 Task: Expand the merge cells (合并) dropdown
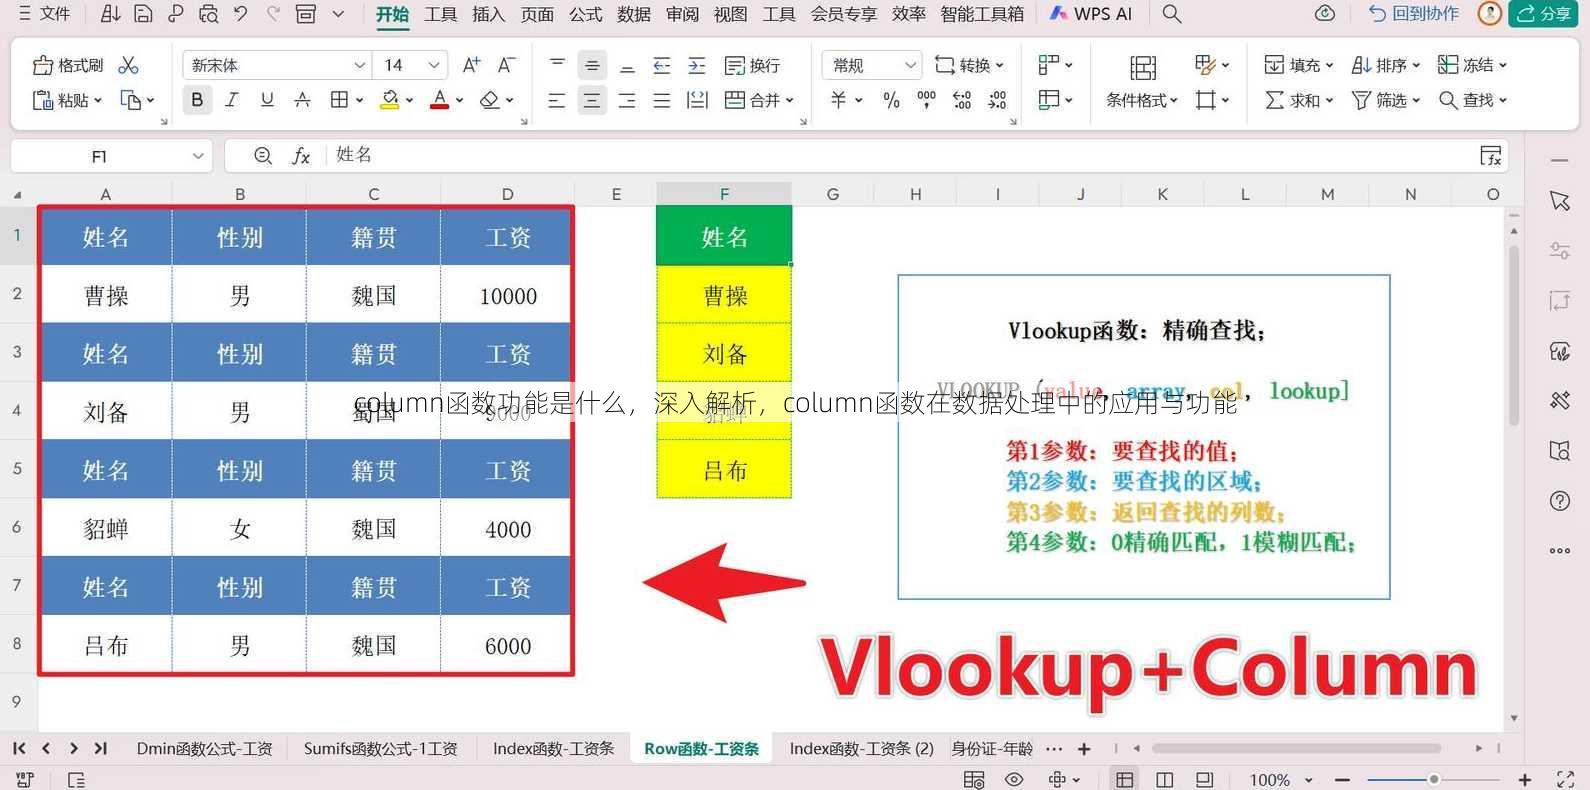(x=789, y=100)
